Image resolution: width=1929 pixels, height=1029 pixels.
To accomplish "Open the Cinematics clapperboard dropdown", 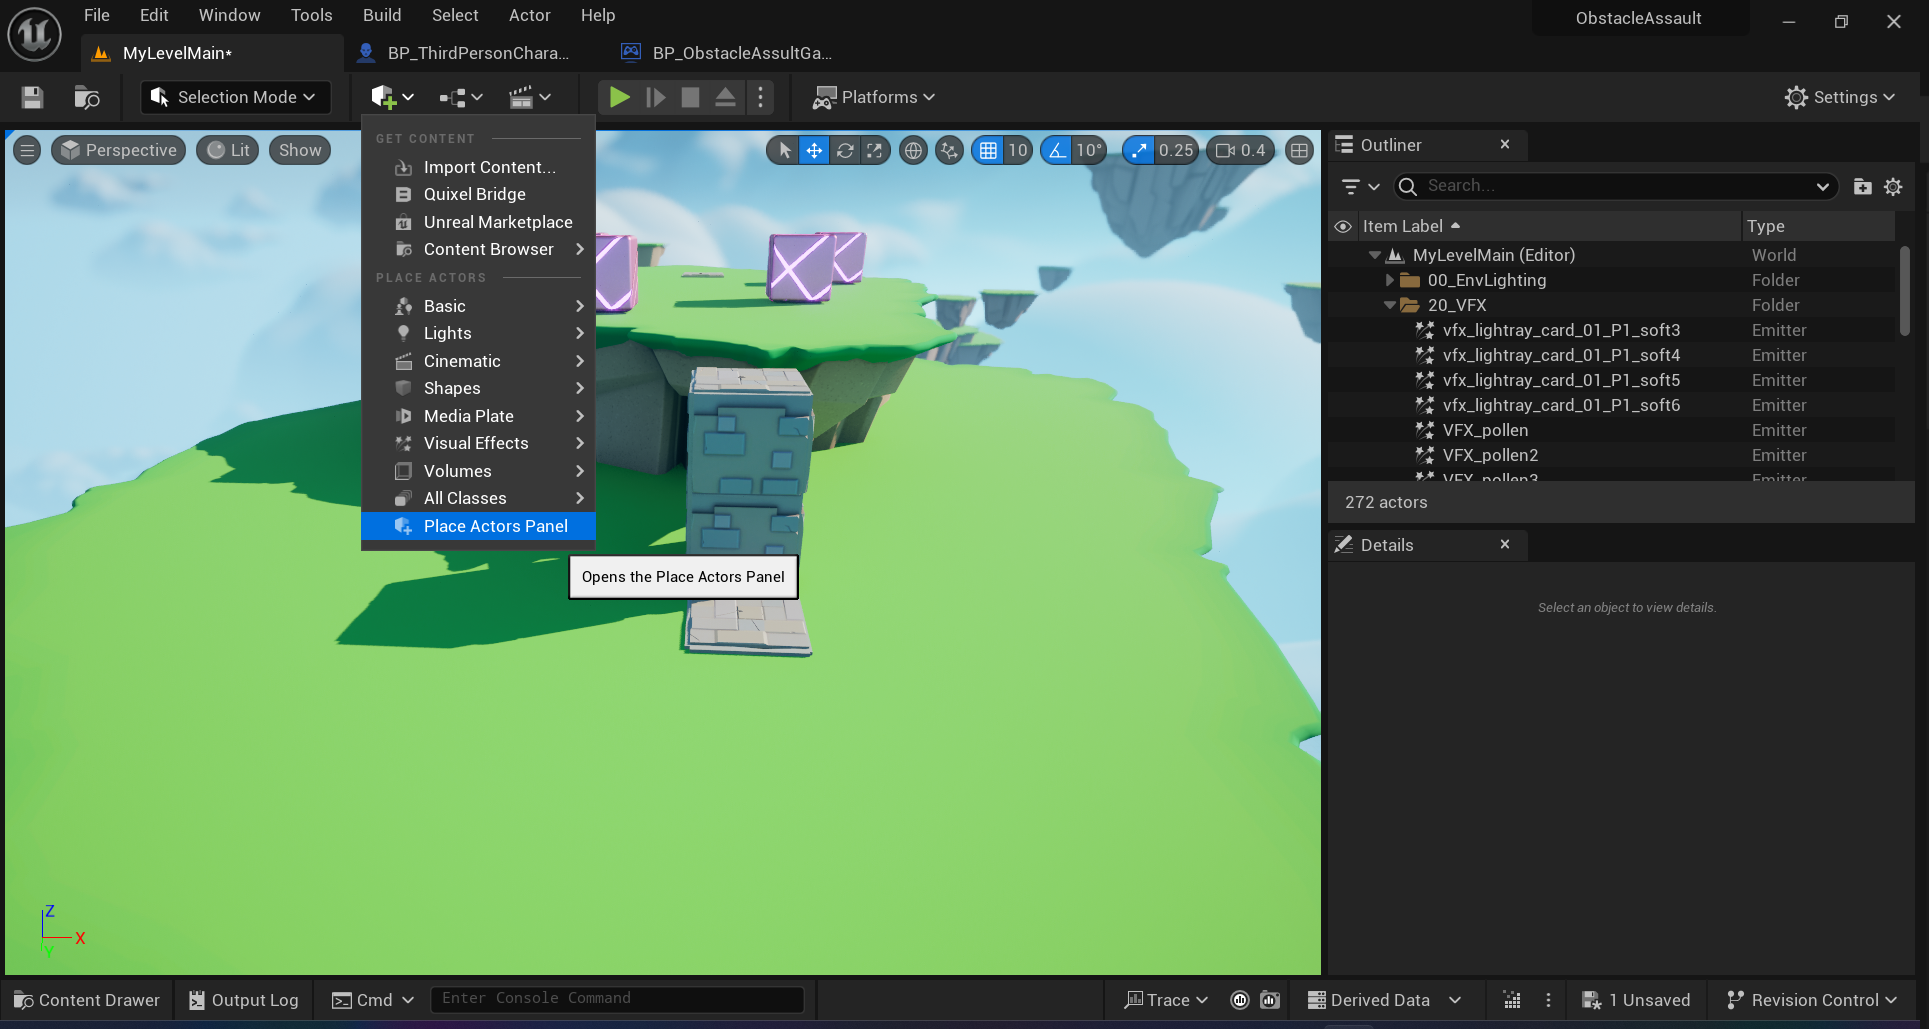I will tap(530, 97).
